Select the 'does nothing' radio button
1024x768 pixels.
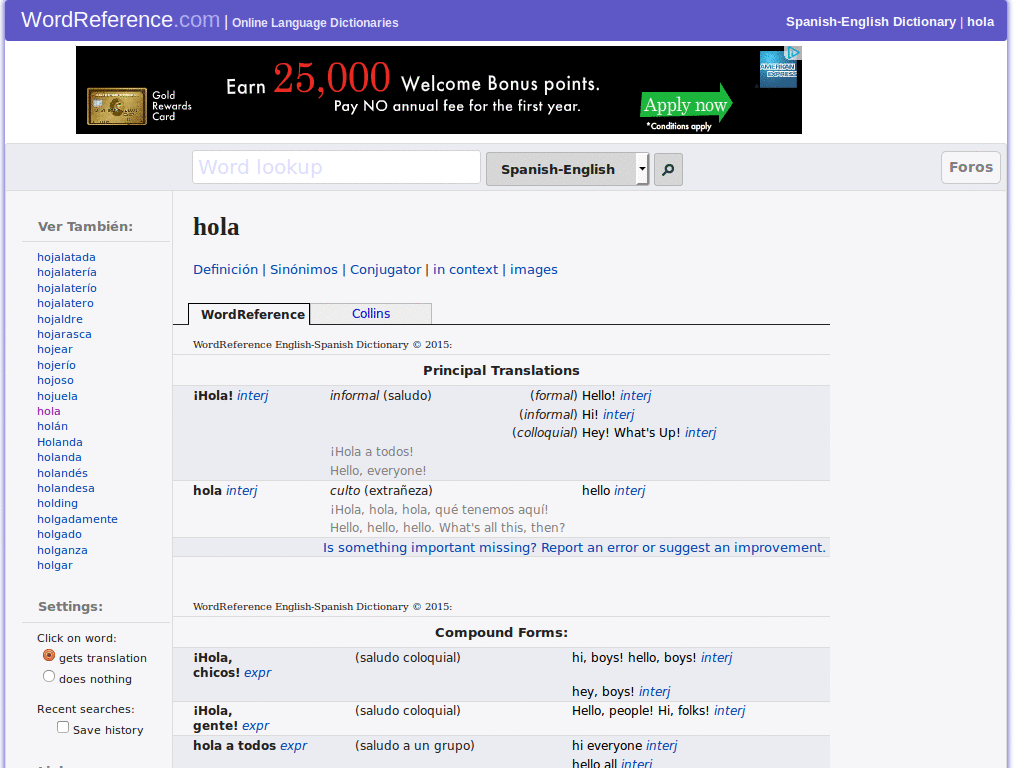coord(49,677)
